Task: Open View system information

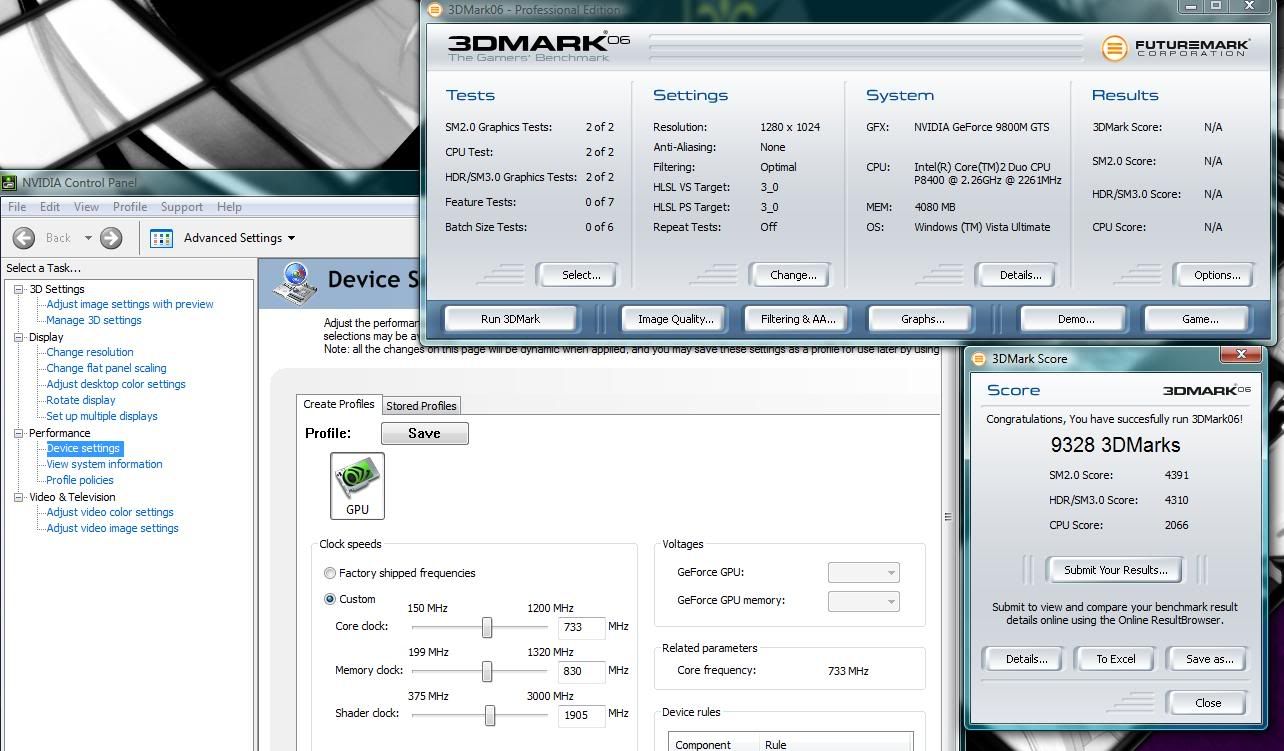Action: pyautogui.click(x=104, y=464)
